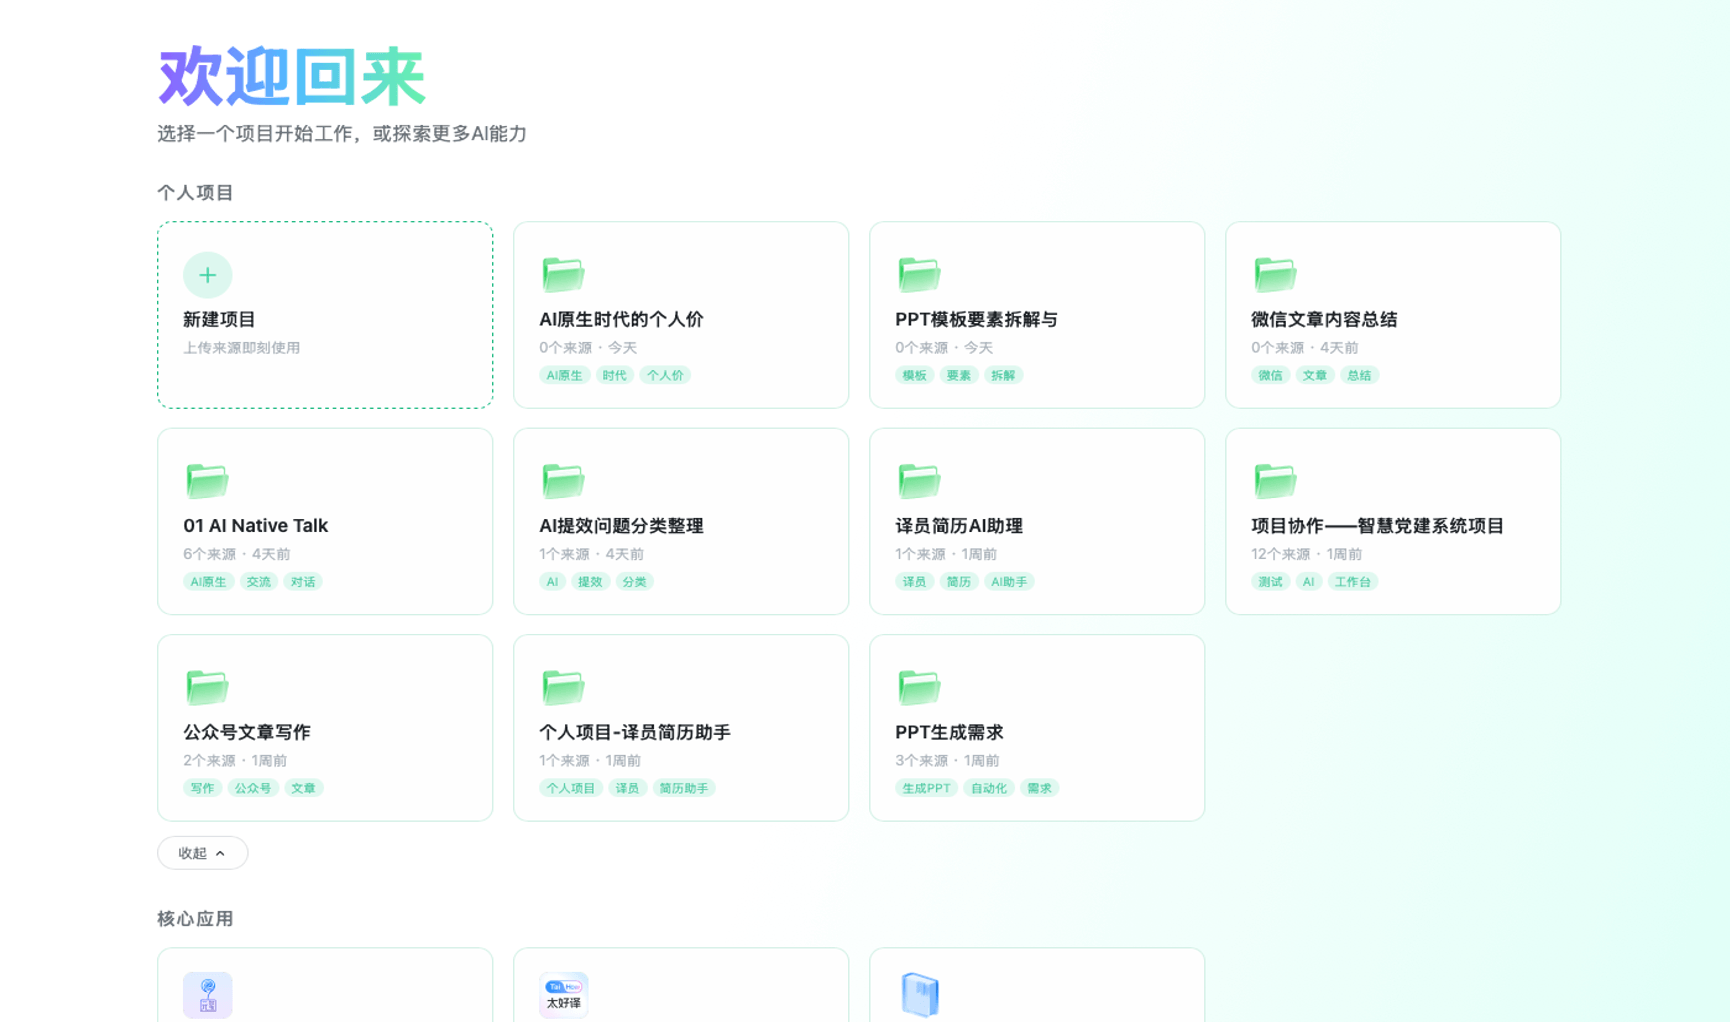Select the 生成PPT tag
Image resolution: width=1730 pixels, height=1022 pixels.
pos(926,789)
